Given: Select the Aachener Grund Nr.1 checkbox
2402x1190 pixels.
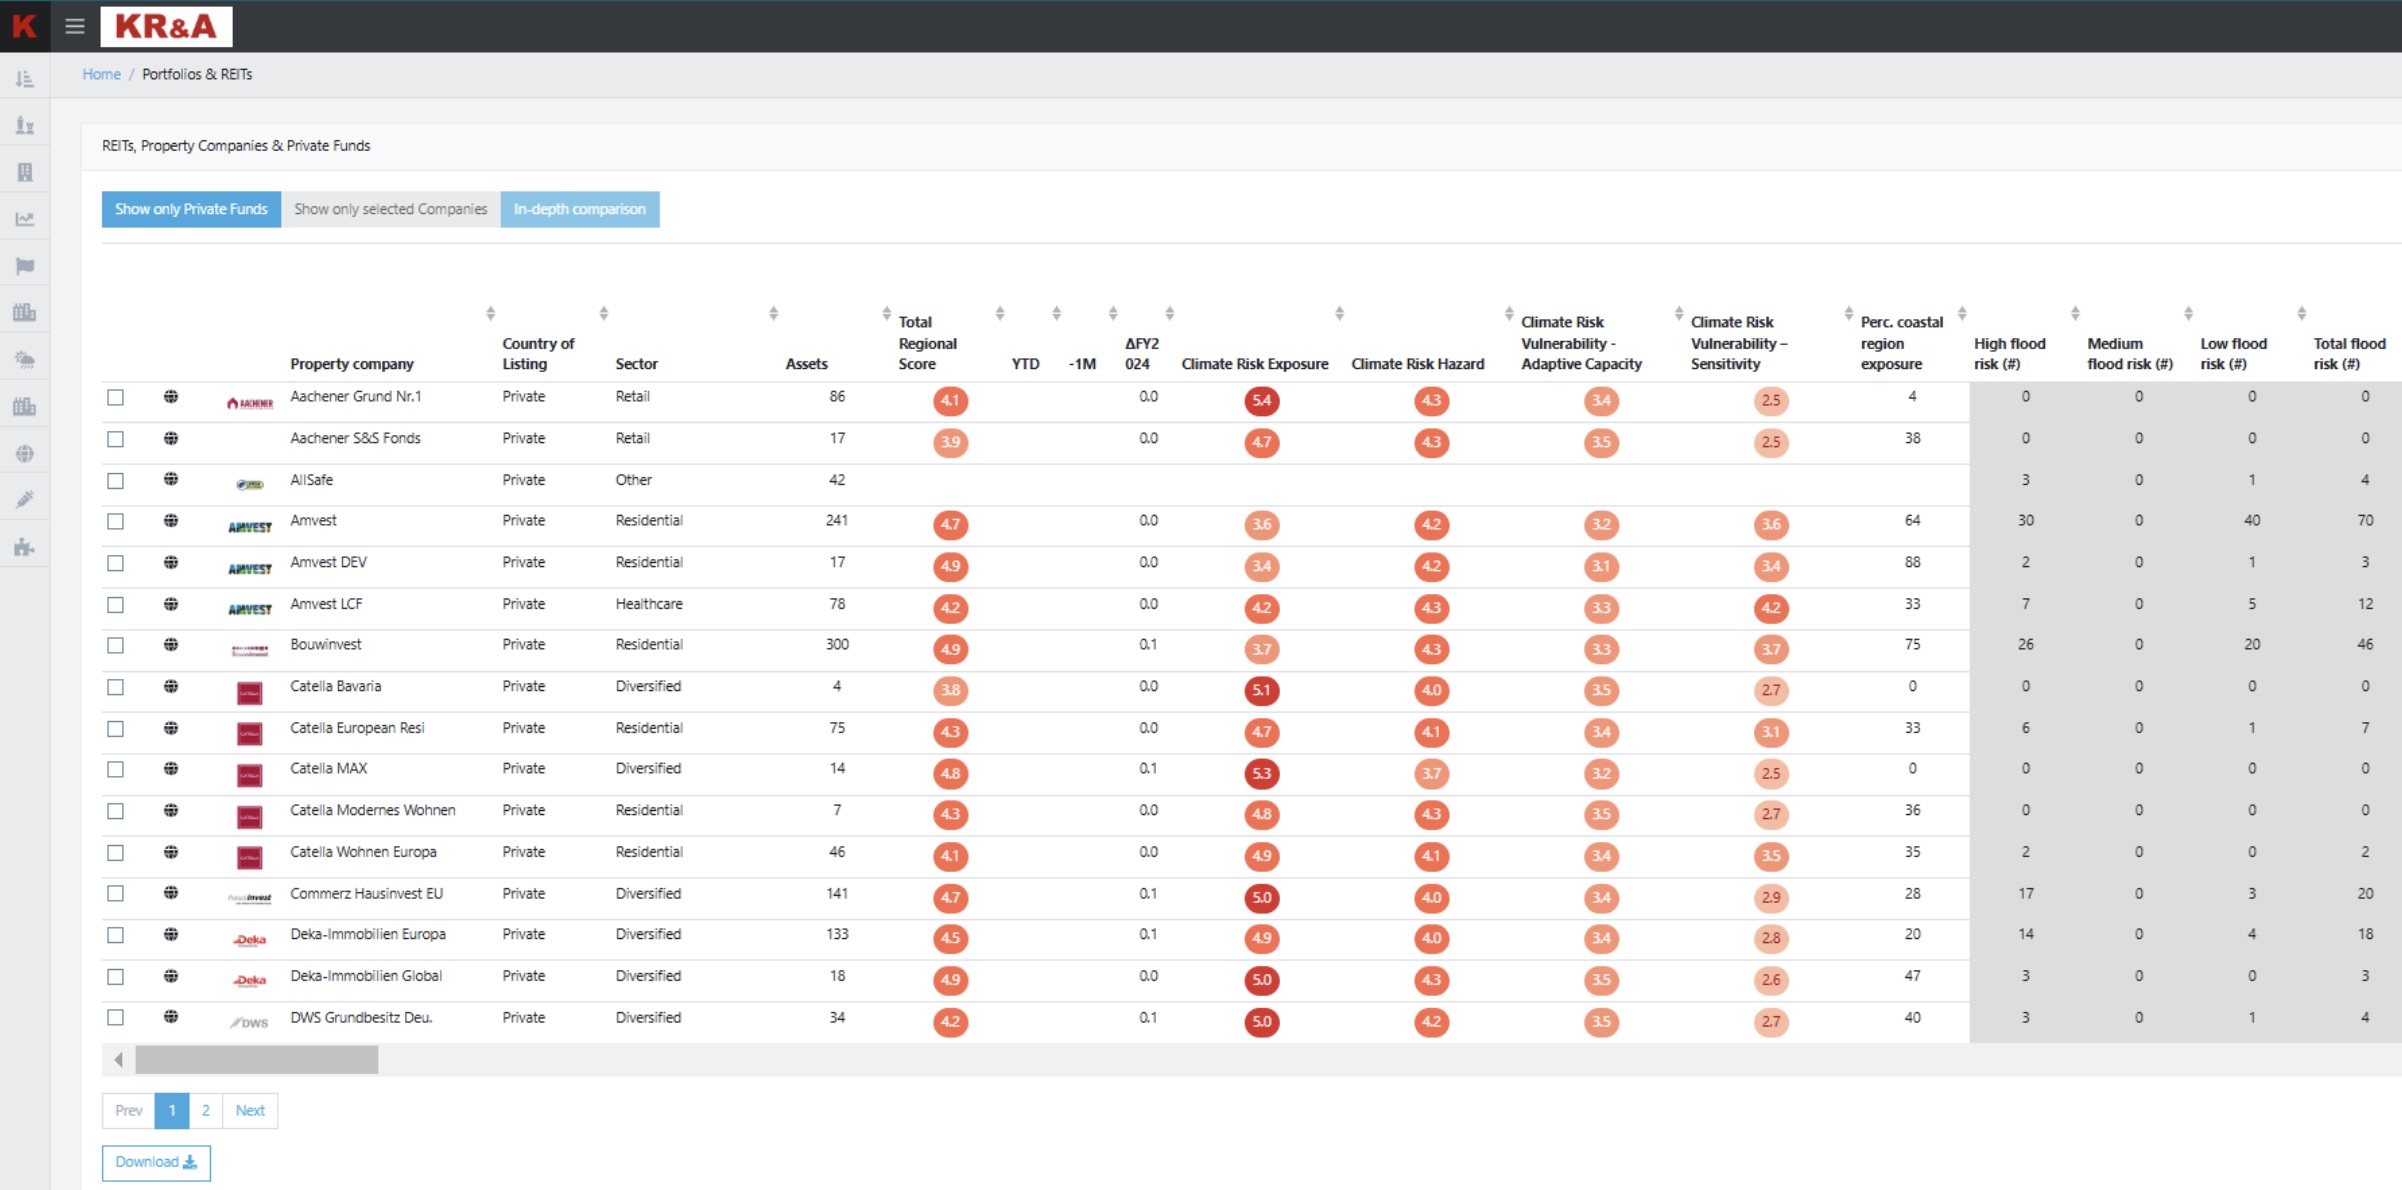Looking at the screenshot, I should (116, 397).
